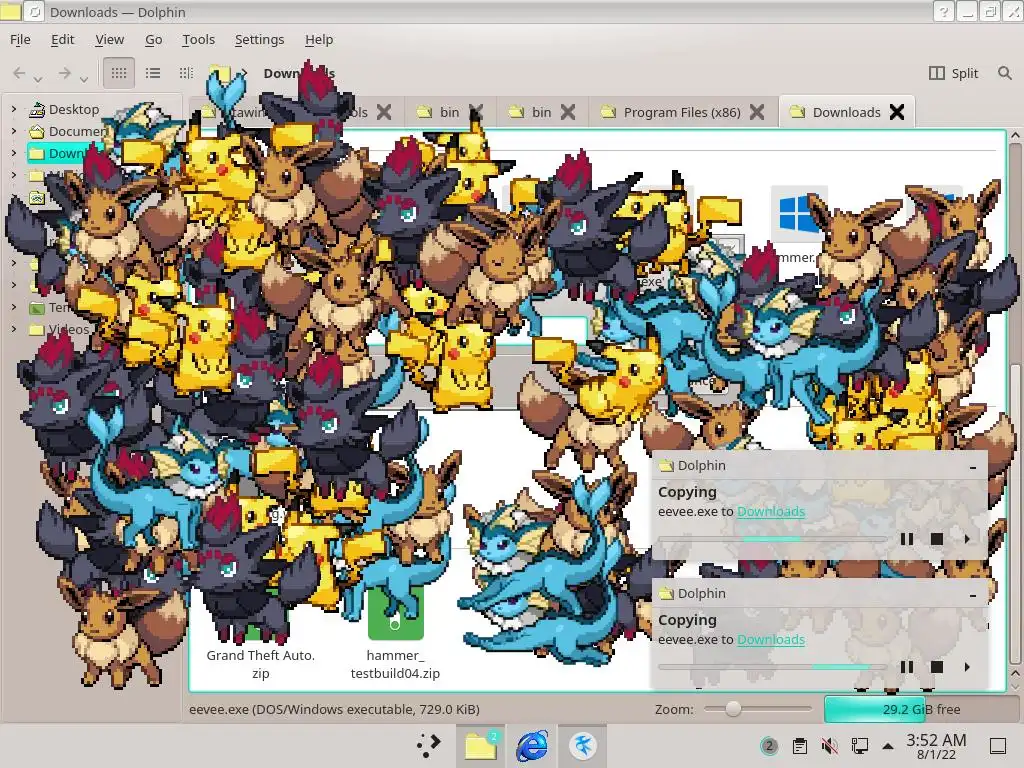Select Documents in the folders panel
This screenshot has height=768, width=1024.
(68, 131)
